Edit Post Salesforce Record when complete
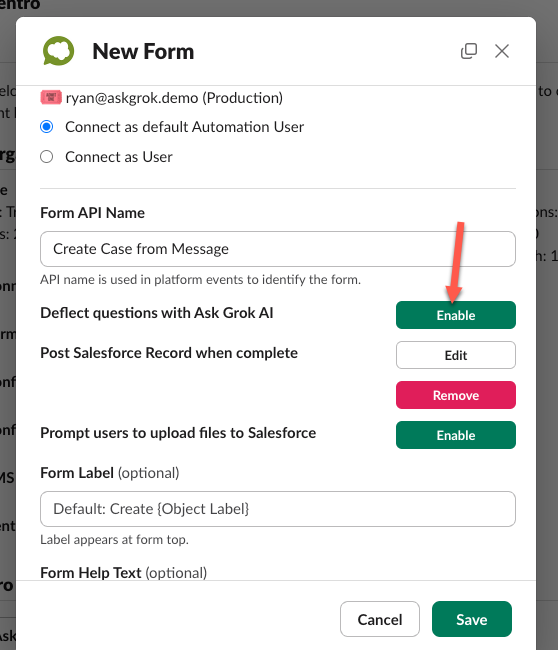This screenshot has height=650, width=558. coord(456,355)
